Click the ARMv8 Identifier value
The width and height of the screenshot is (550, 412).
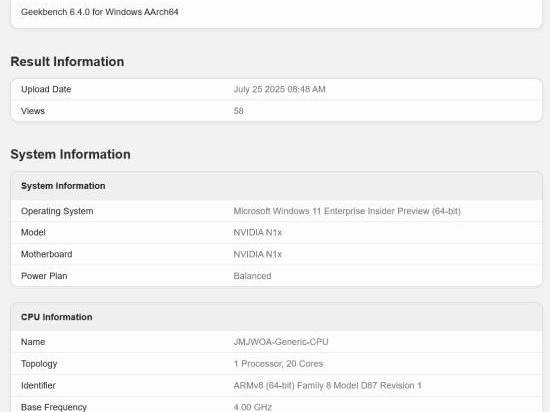(328, 385)
